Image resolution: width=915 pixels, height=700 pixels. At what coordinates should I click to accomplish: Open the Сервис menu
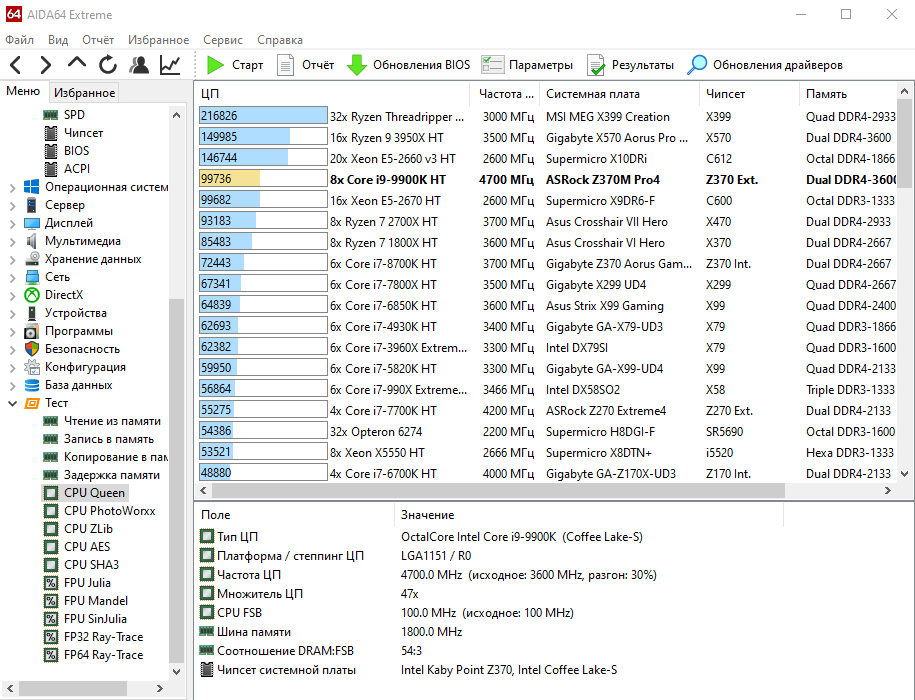(222, 40)
